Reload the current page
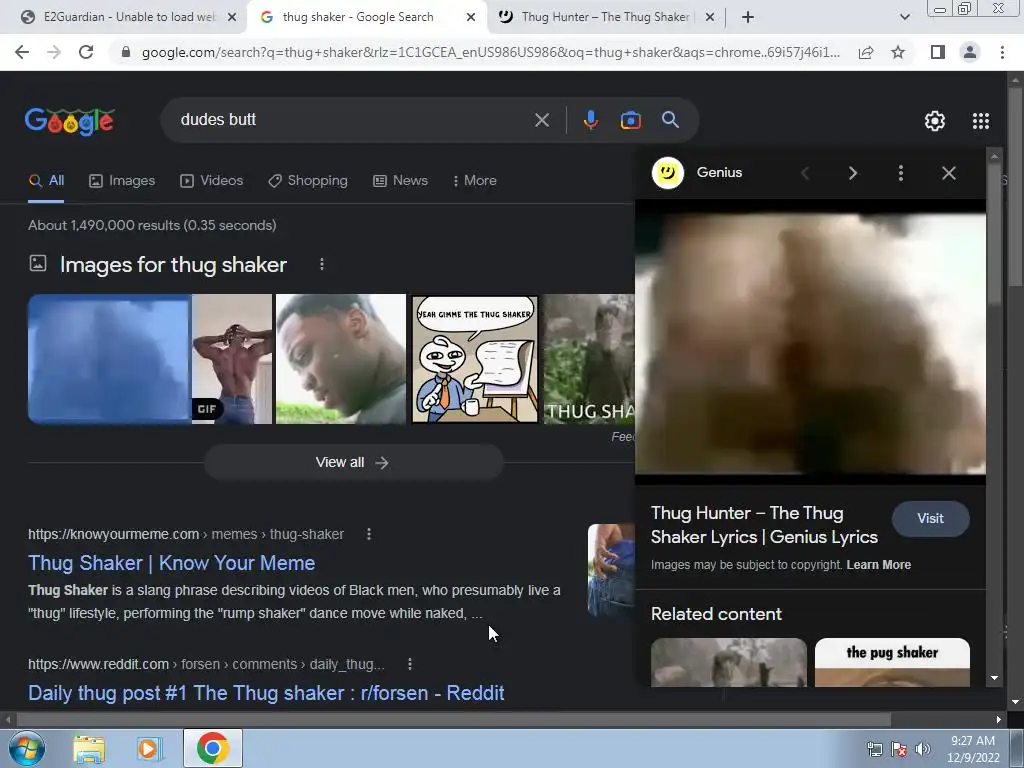 click(x=86, y=52)
